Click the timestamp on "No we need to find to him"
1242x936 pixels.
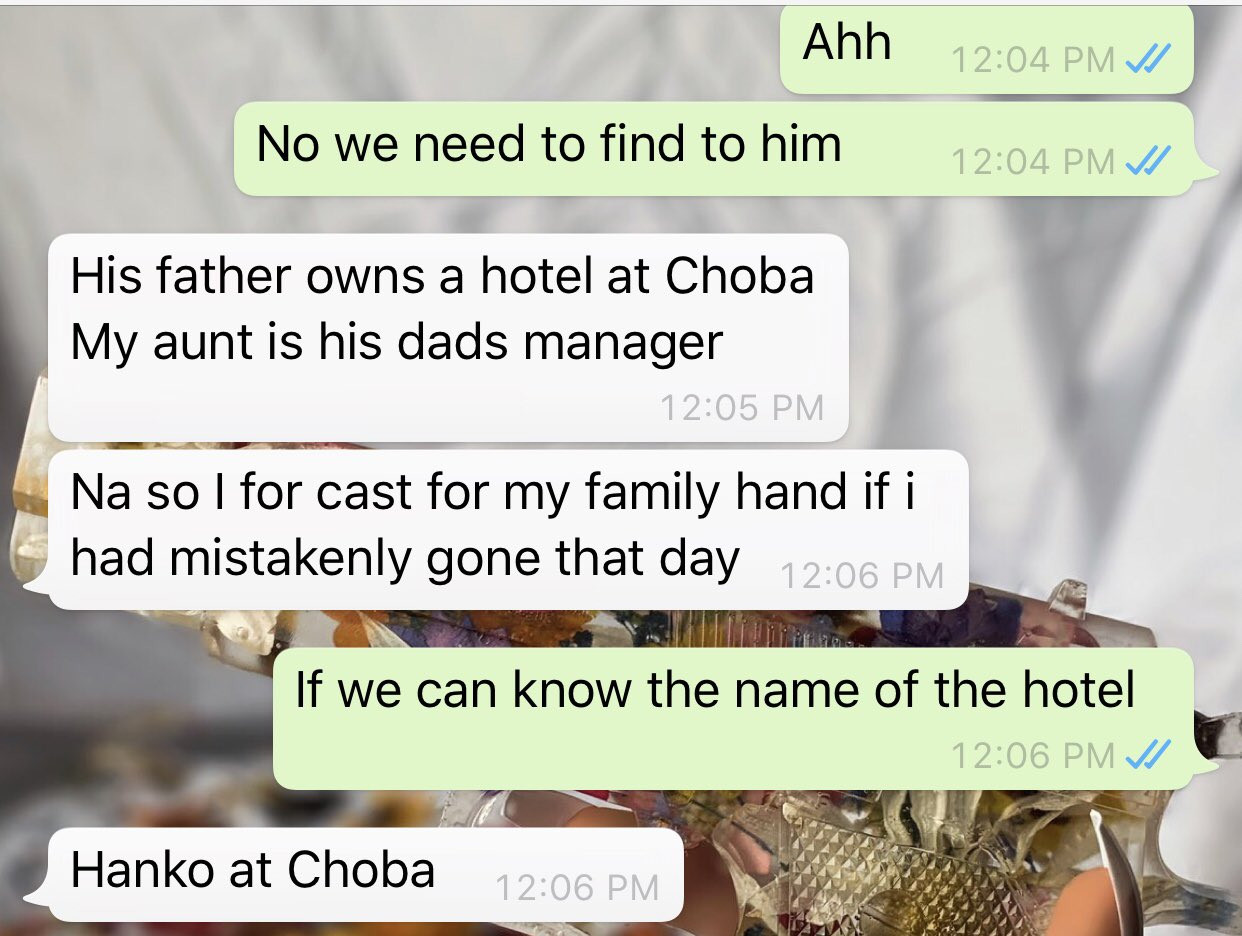pos(1033,160)
